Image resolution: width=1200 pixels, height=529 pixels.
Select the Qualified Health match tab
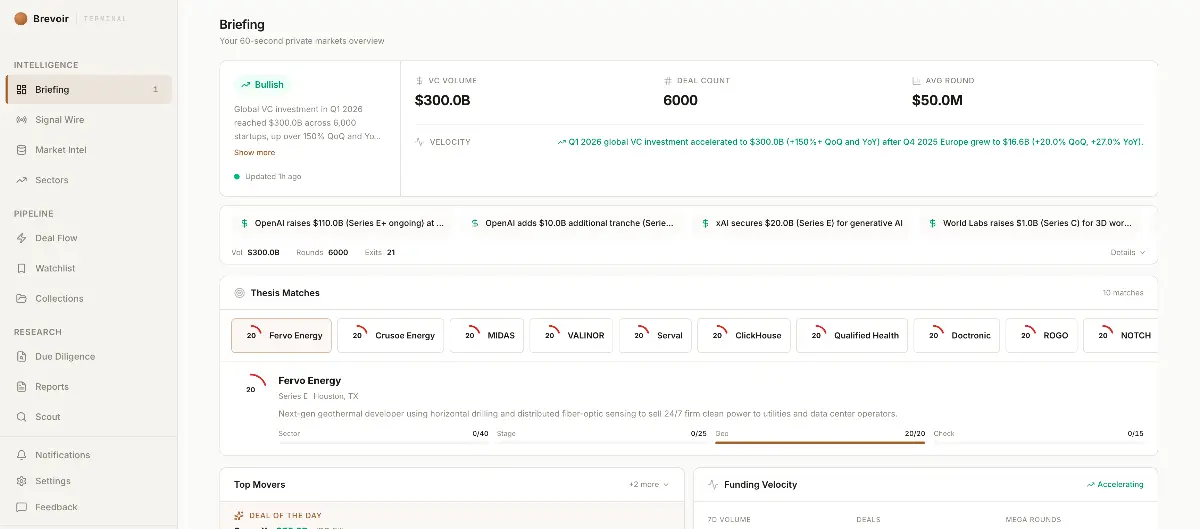(x=852, y=335)
